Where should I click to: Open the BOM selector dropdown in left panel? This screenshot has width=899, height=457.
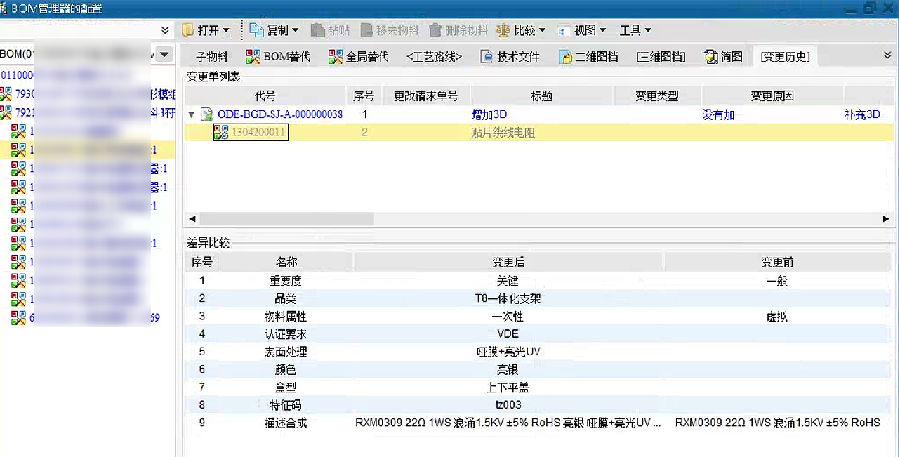(164, 53)
